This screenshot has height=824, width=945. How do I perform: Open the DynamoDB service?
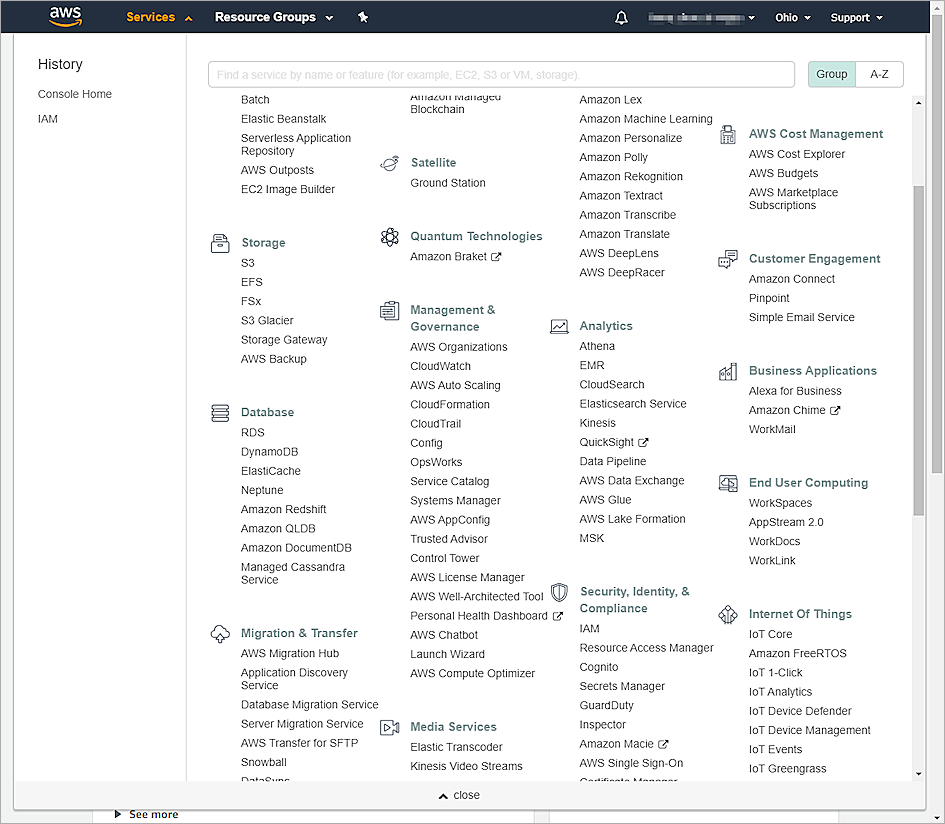coord(269,451)
